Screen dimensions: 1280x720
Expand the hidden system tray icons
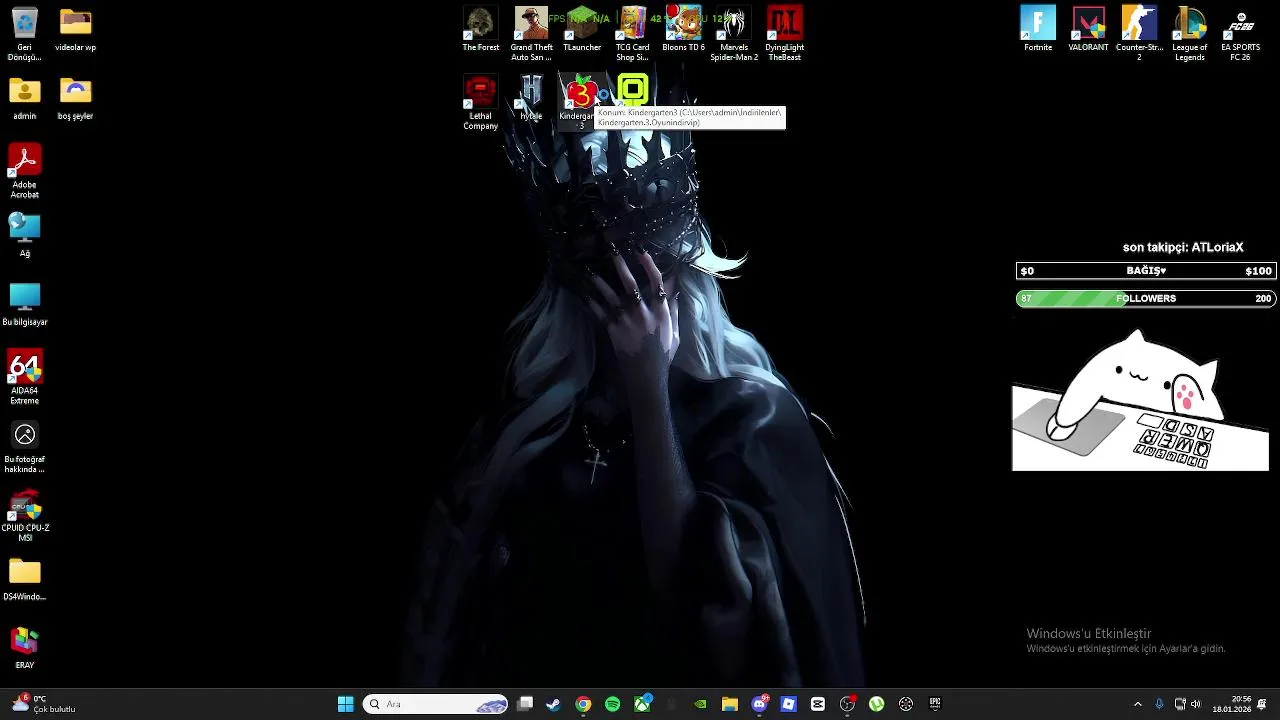pyautogui.click(x=1137, y=704)
